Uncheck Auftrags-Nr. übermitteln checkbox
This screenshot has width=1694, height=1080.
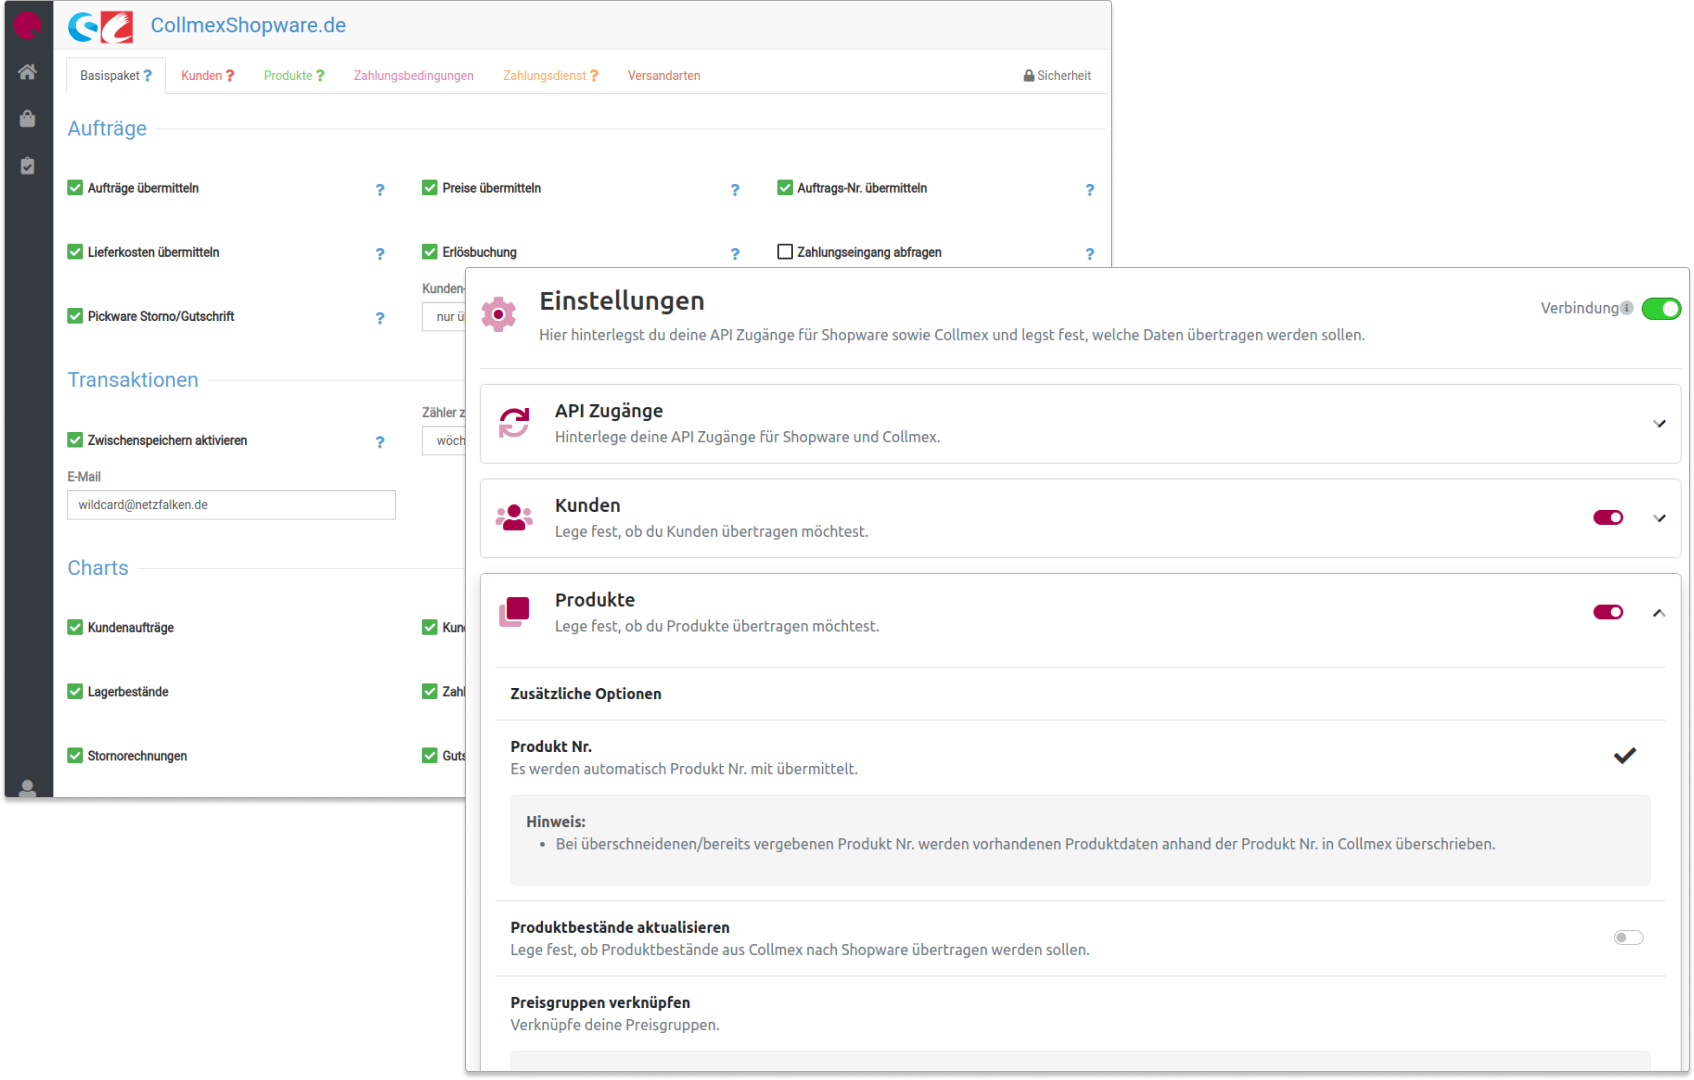785,188
